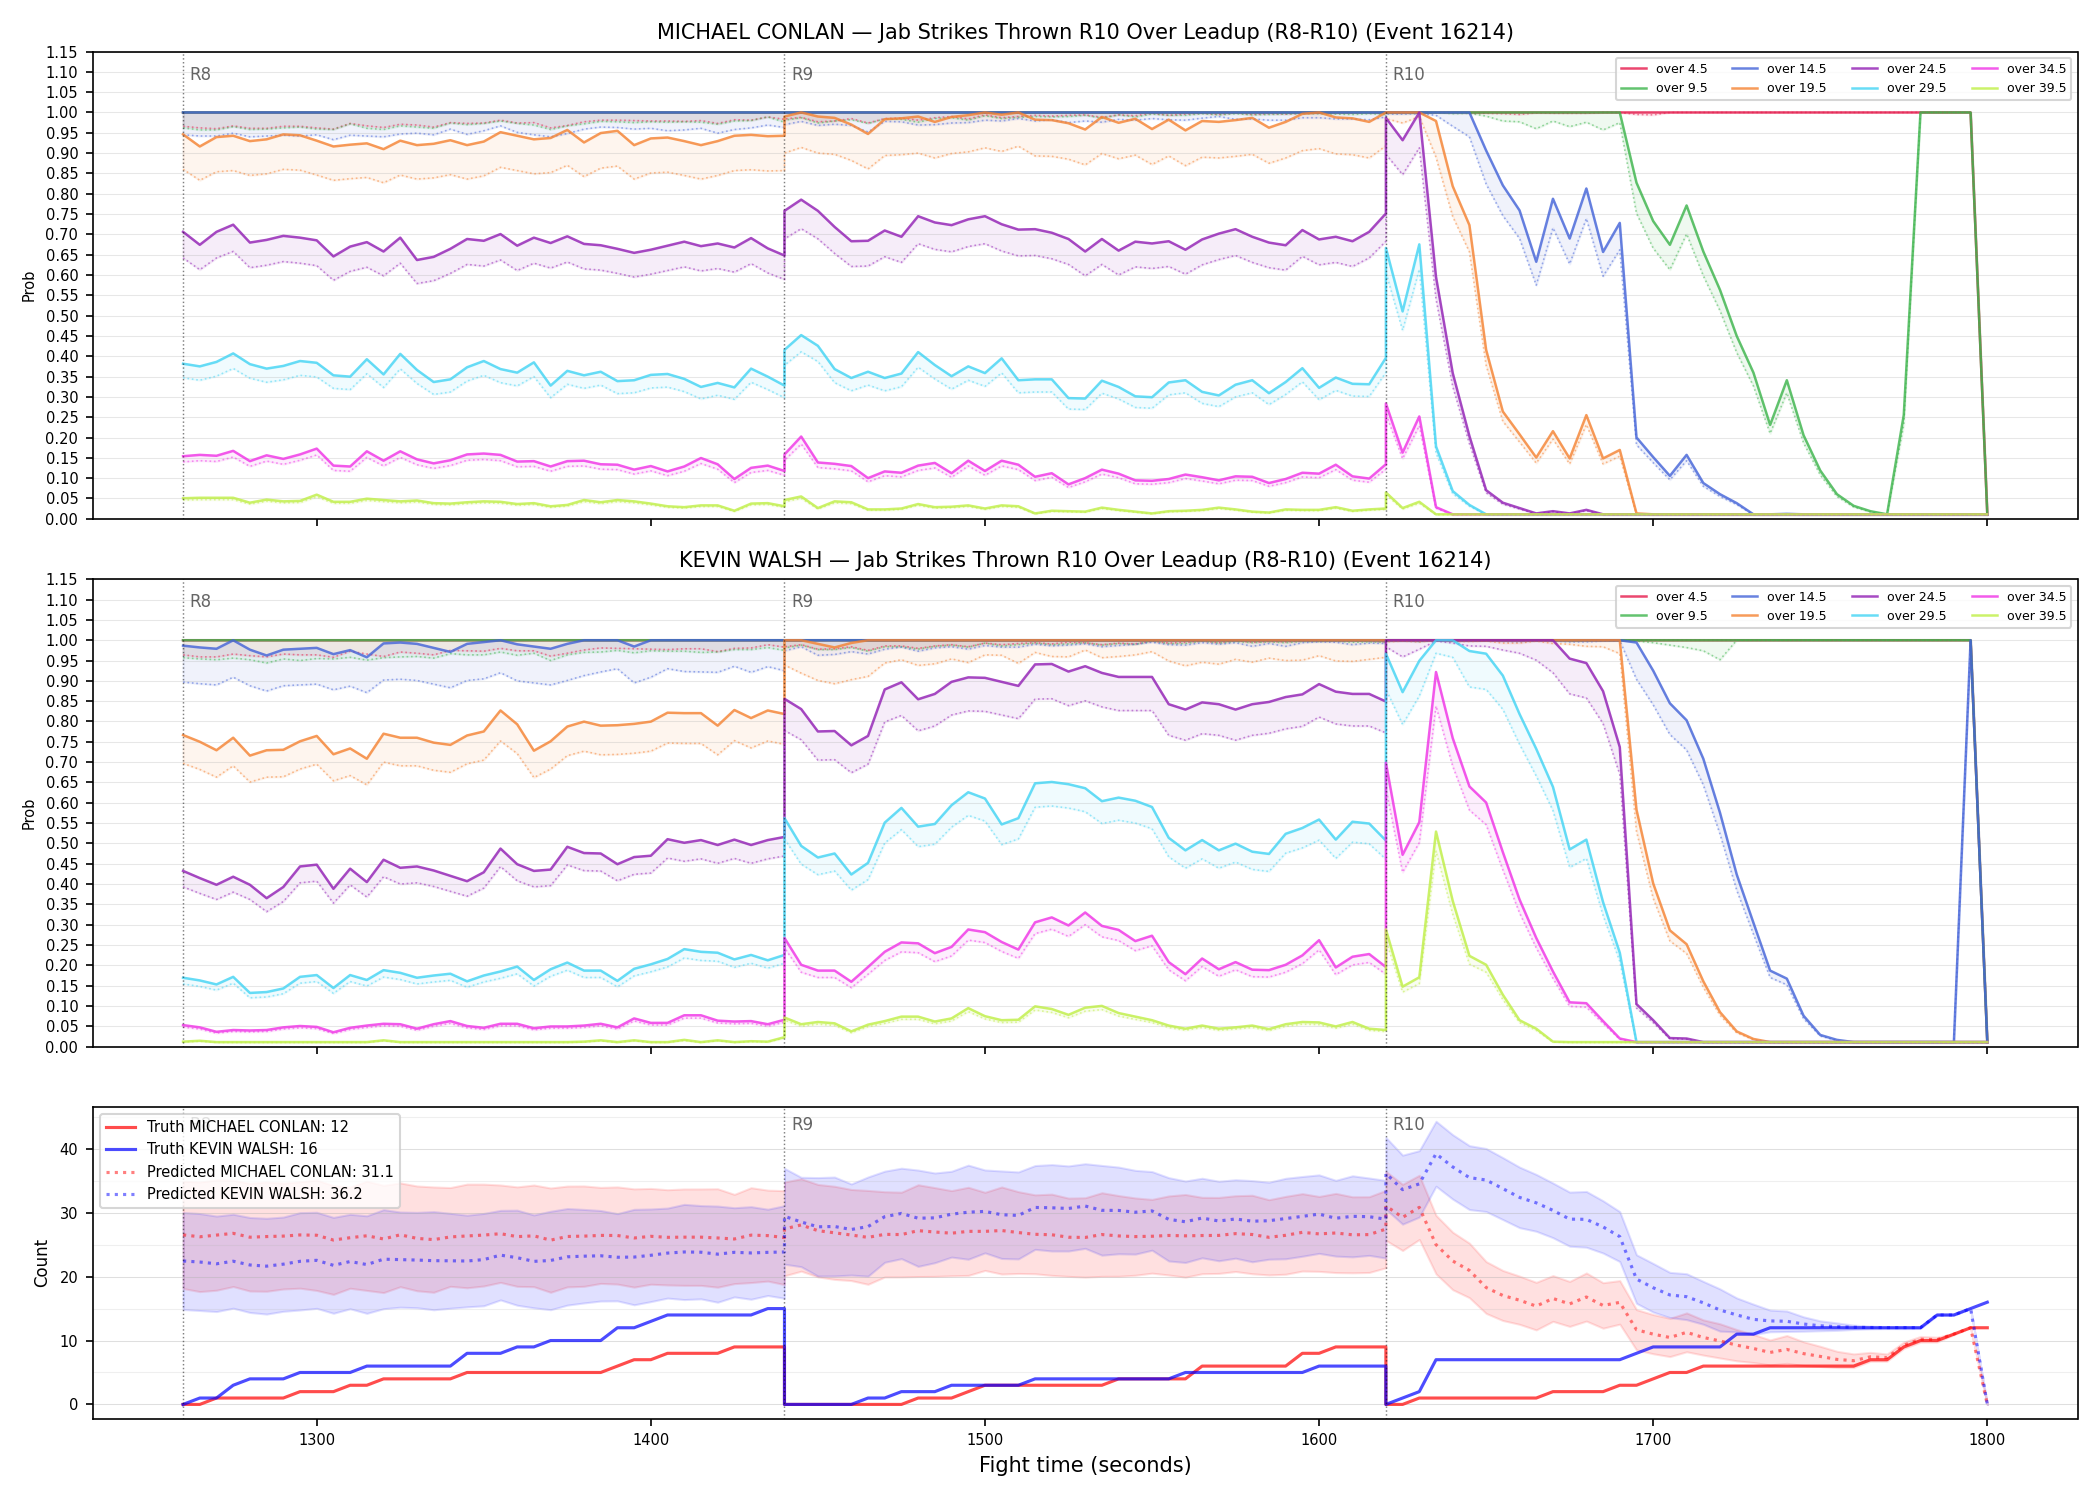Pick 'over 9.5' in the Walsh chart legend

pyautogui.click(x=1664, y=616)
